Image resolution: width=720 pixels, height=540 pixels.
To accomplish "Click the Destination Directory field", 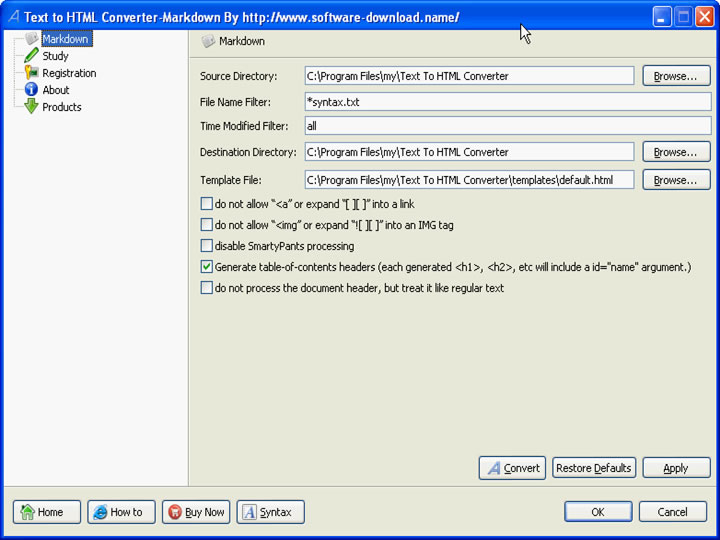I will pos(469,152).
